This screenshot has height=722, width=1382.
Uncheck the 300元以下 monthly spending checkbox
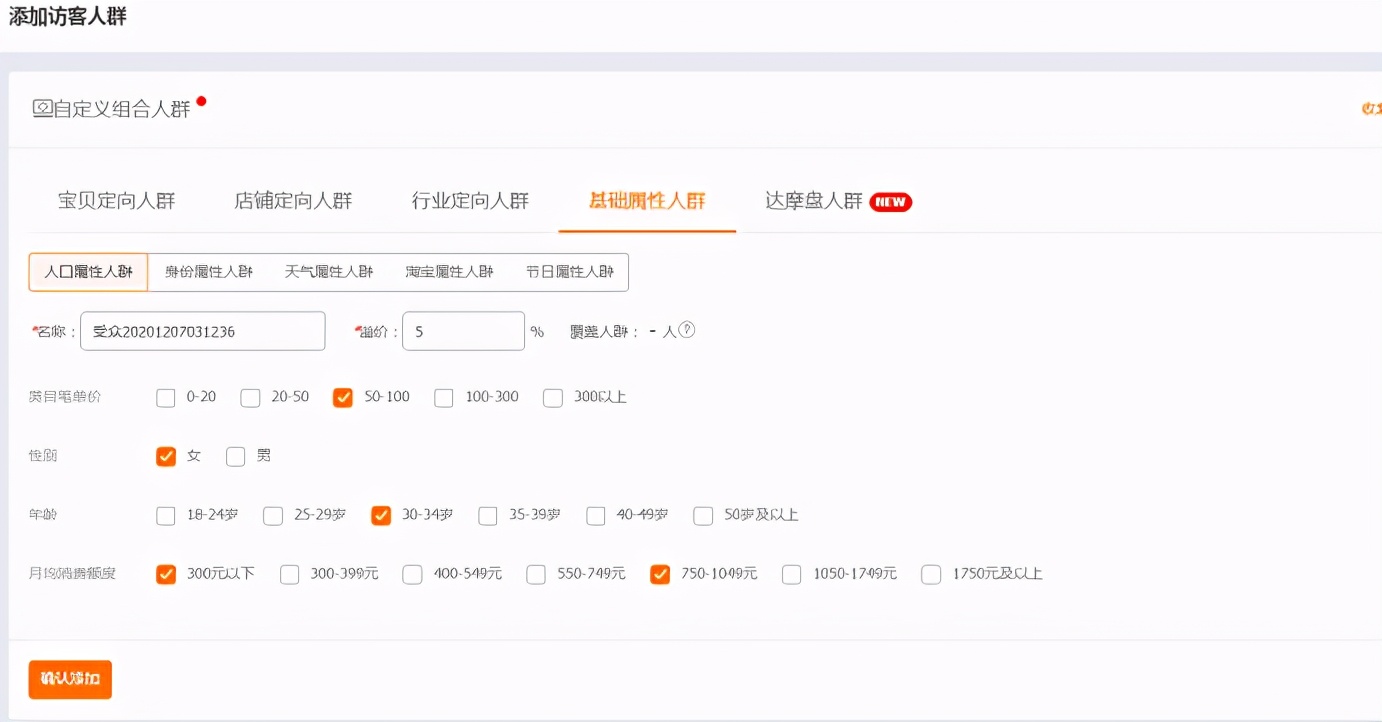point(166,574)
